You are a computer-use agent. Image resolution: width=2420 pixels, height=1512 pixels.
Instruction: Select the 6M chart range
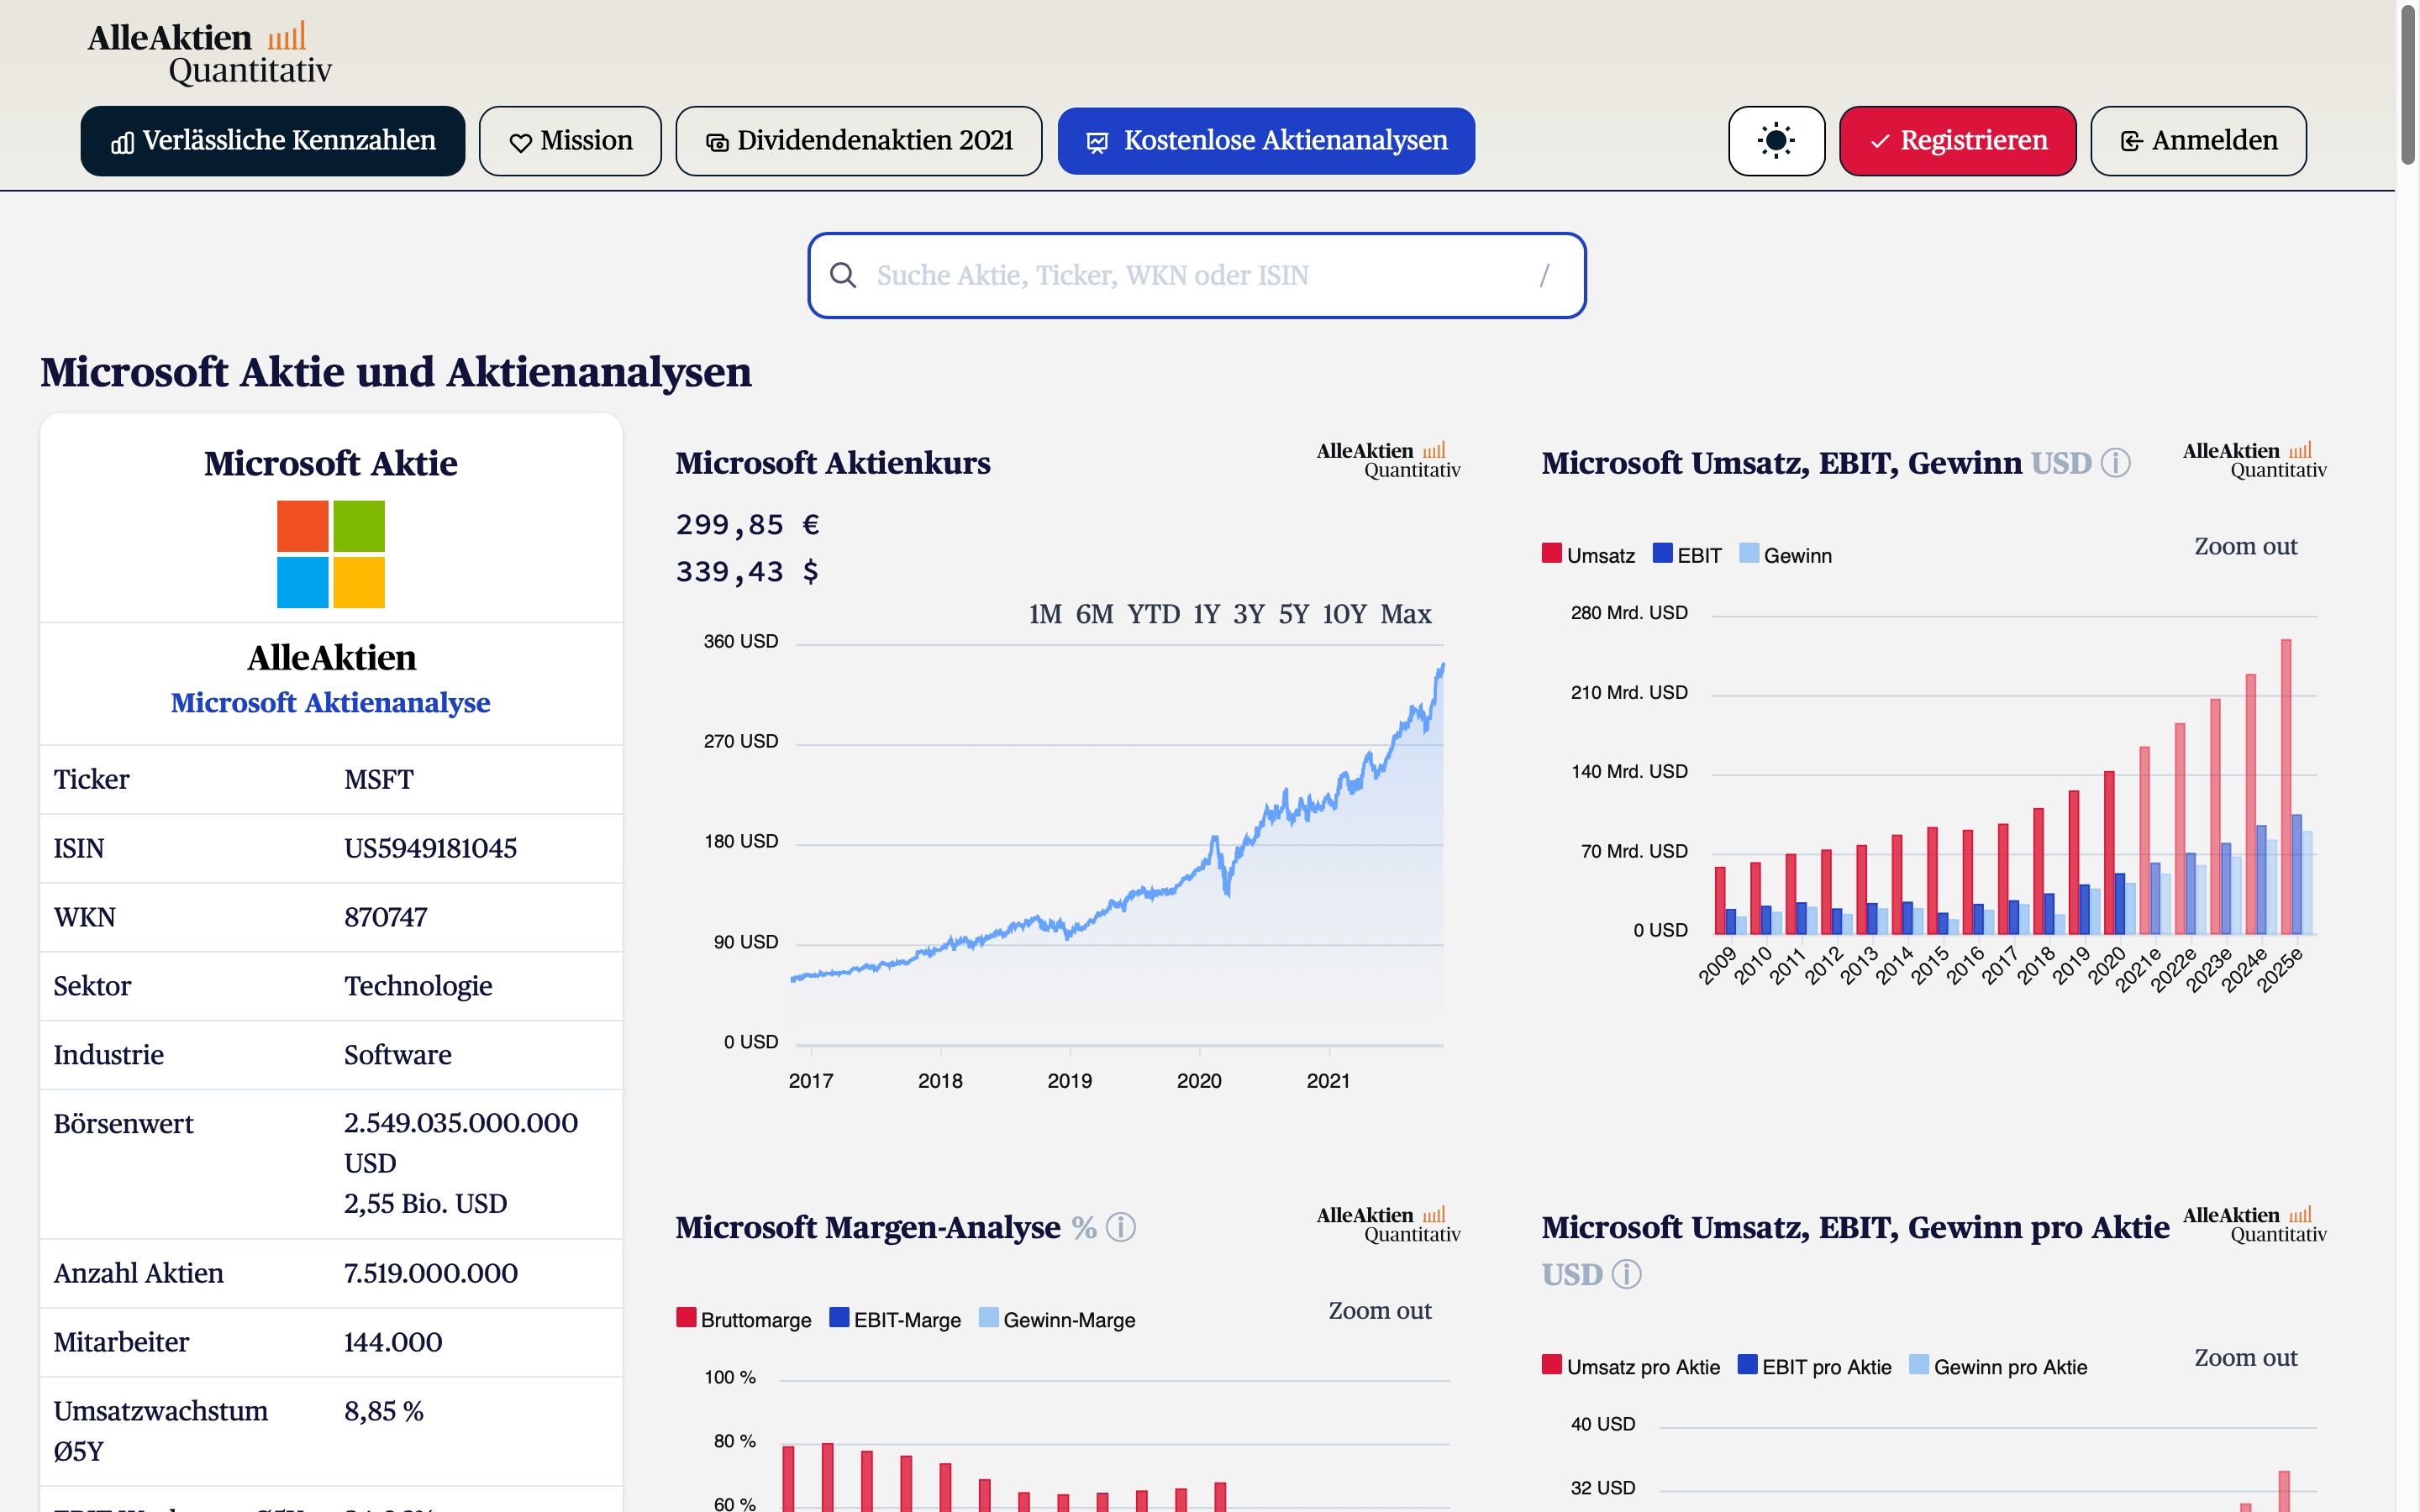point(1094,614)
